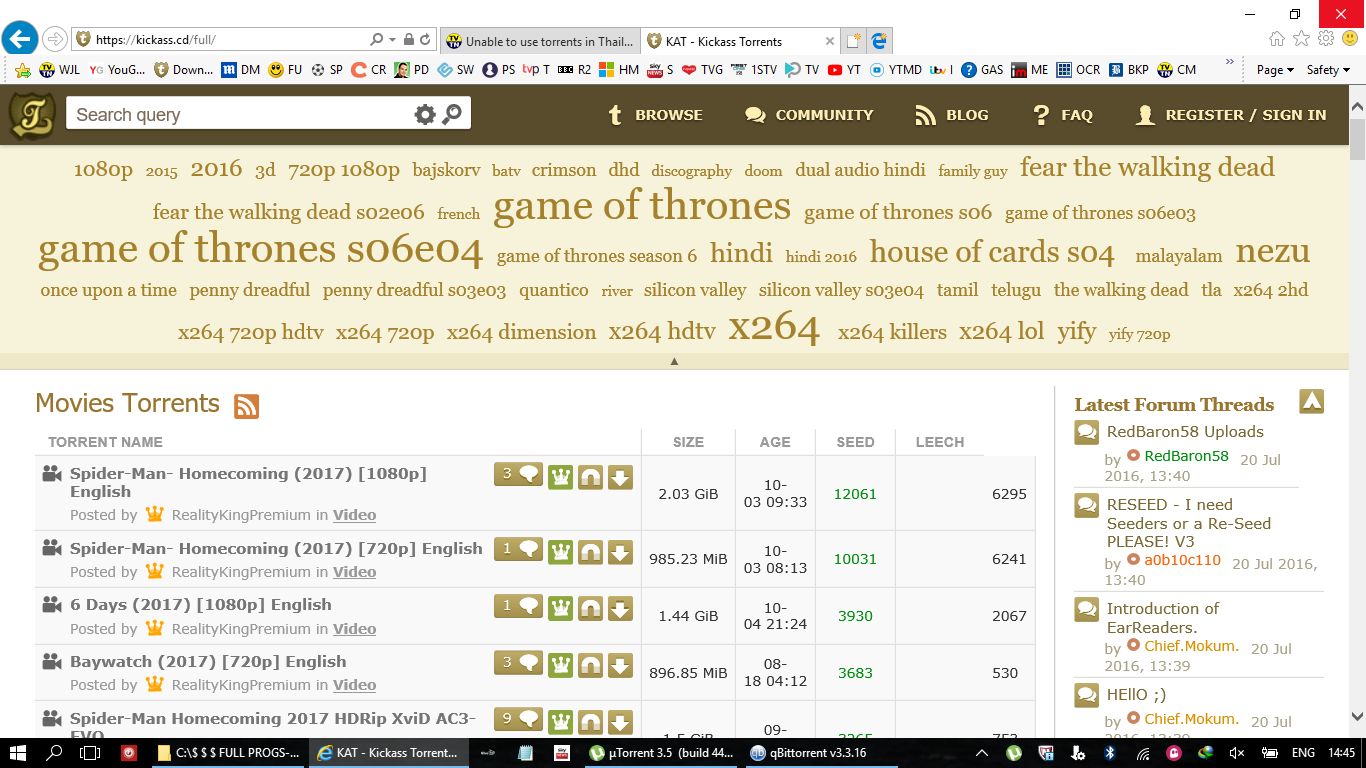1366x768 pixels.
Task: Click the Kickass Torrents logo icon
Action: point(32,115)
